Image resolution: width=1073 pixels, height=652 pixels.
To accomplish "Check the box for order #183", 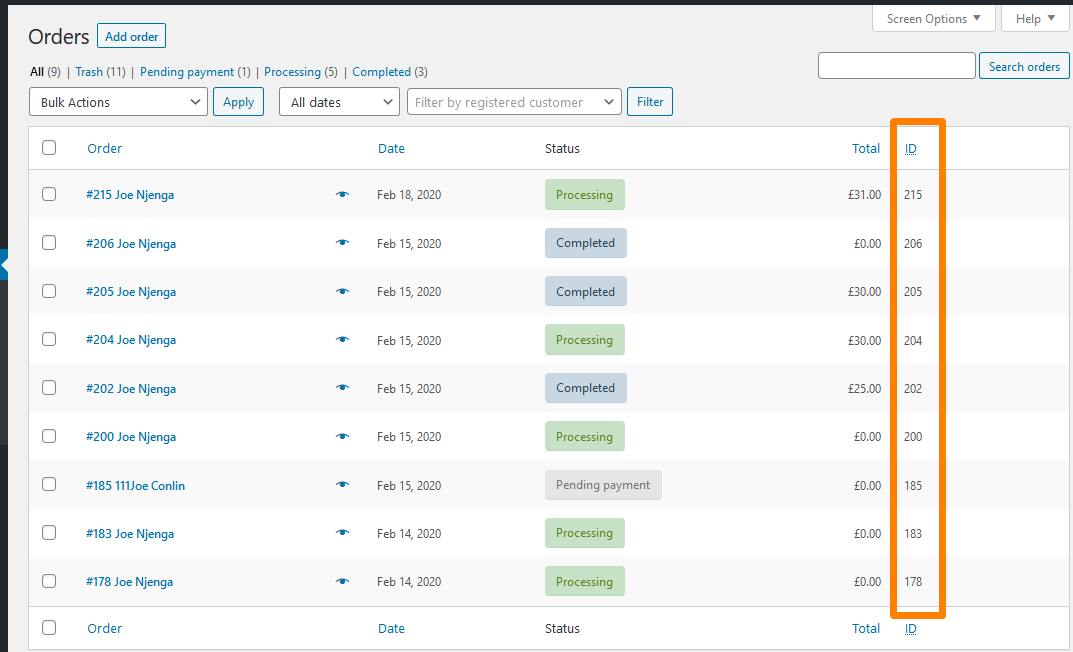I will point(49,533).
